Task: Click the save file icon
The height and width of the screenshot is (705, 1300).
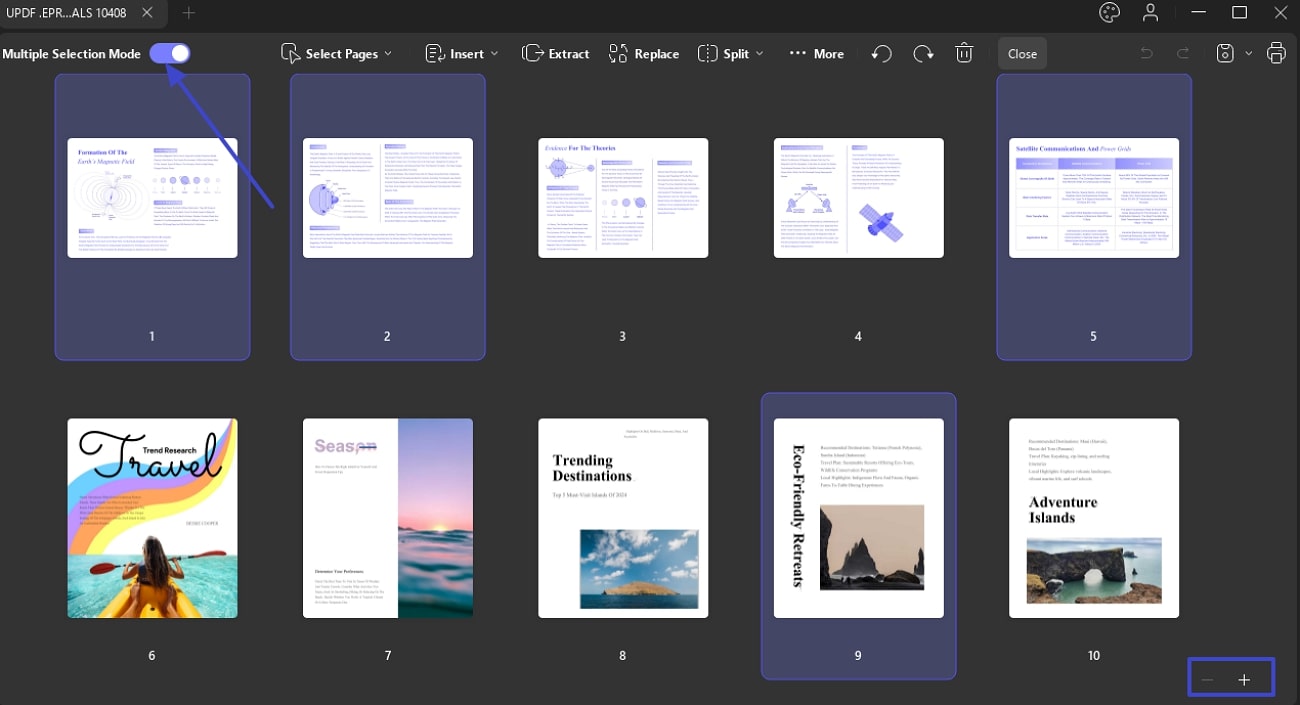Action: coord(1225,54)
